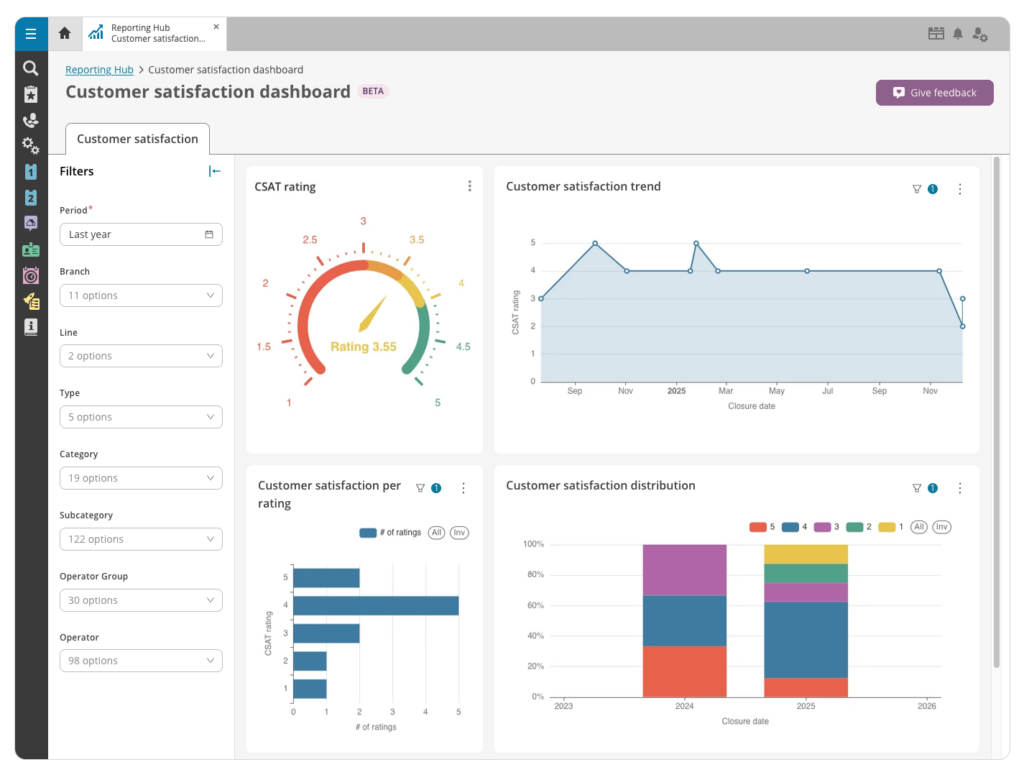Click the dashboard vertical scrollbar
1024x780 pixels.
[x=997, y=412]
